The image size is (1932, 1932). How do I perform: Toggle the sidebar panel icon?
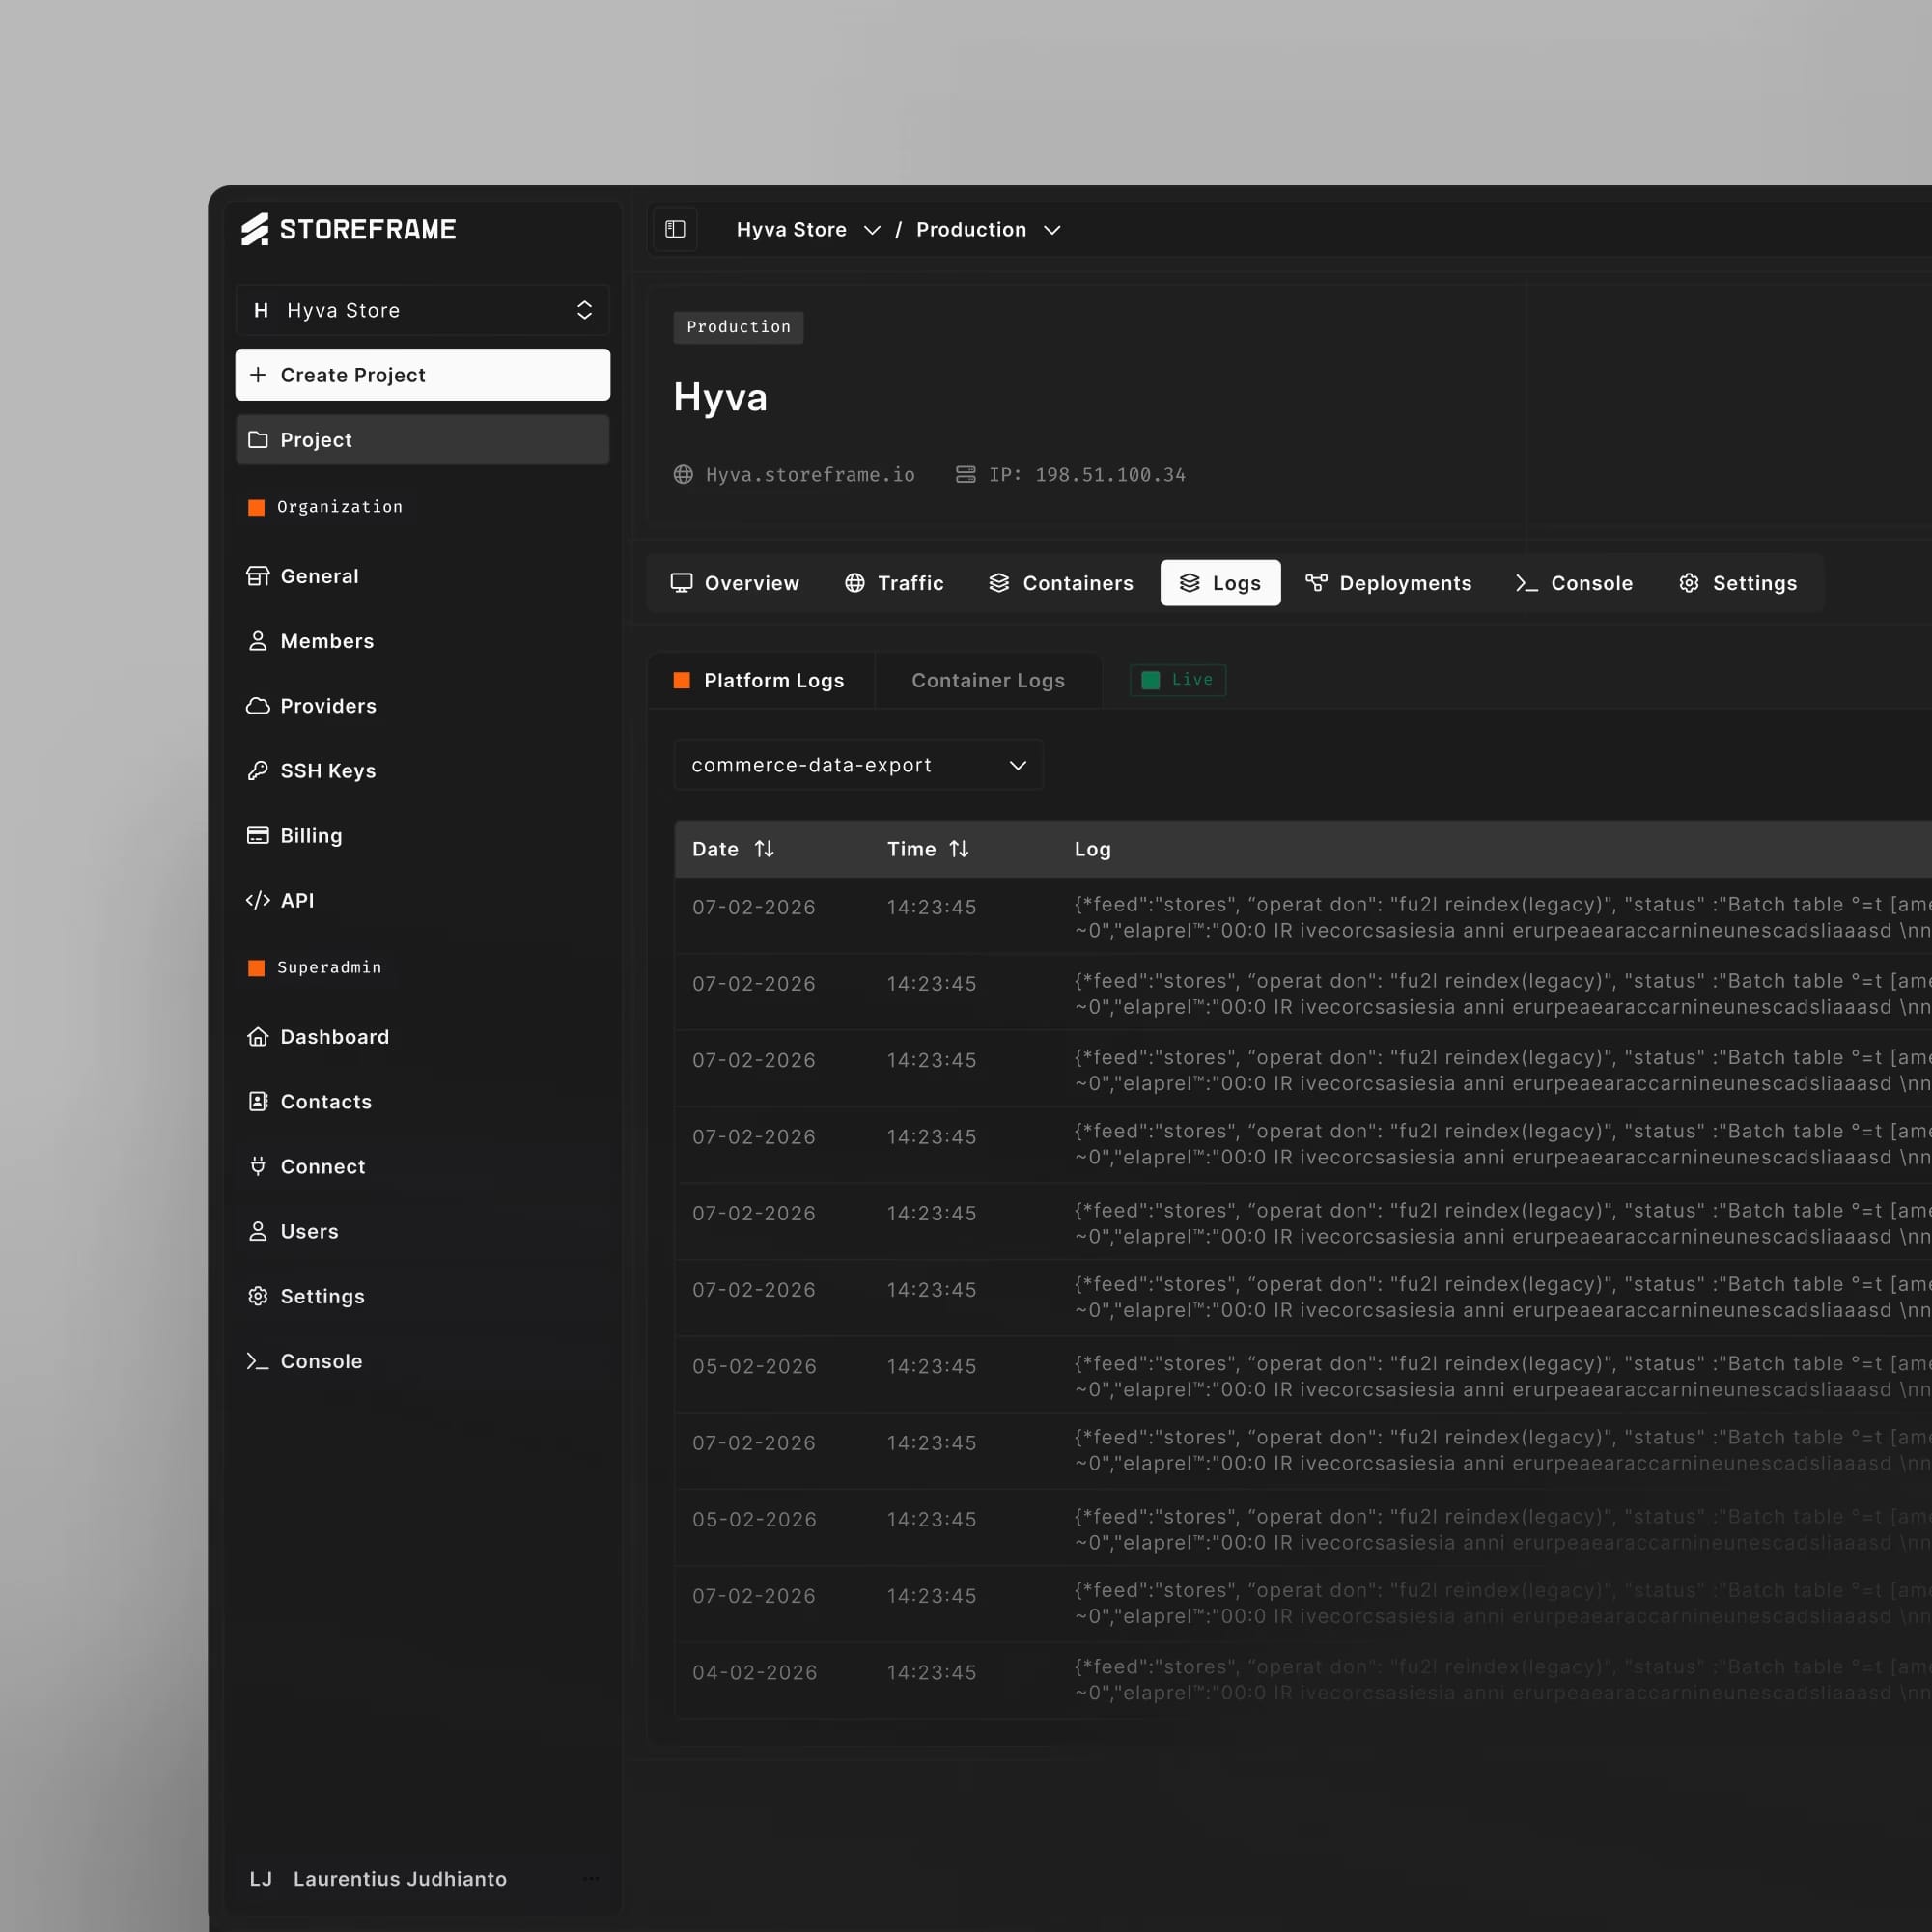675,229
